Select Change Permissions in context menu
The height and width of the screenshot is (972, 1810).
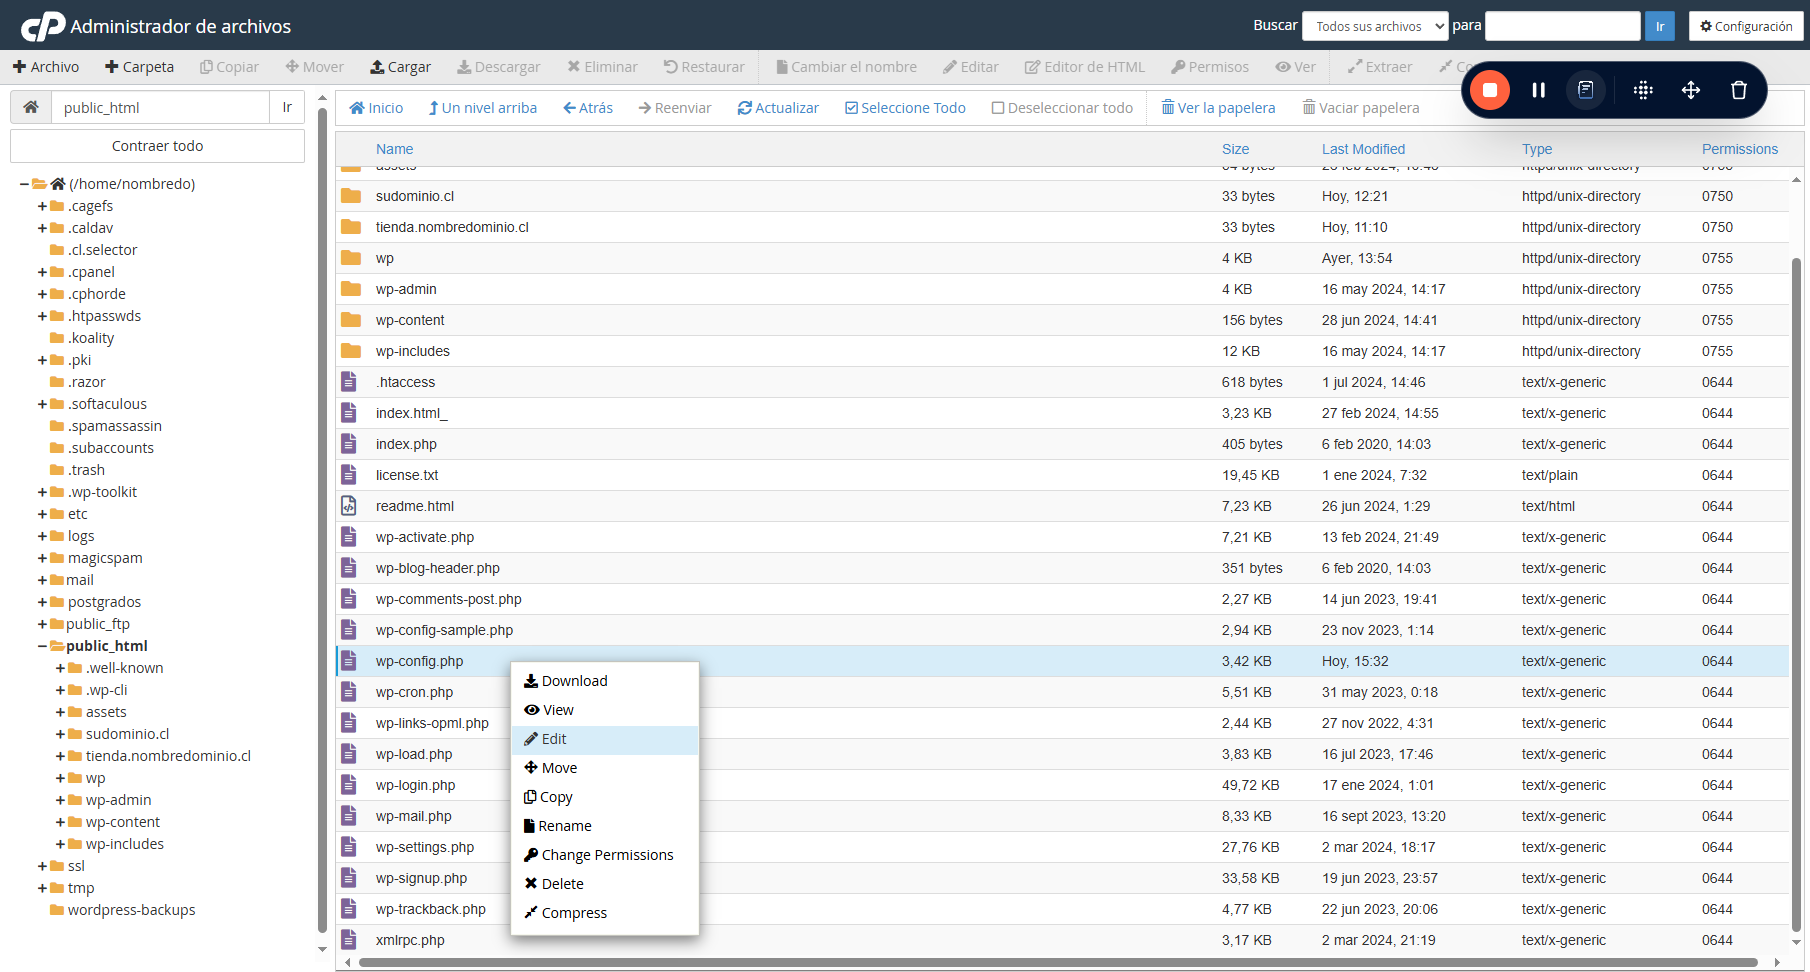(604, 855)
